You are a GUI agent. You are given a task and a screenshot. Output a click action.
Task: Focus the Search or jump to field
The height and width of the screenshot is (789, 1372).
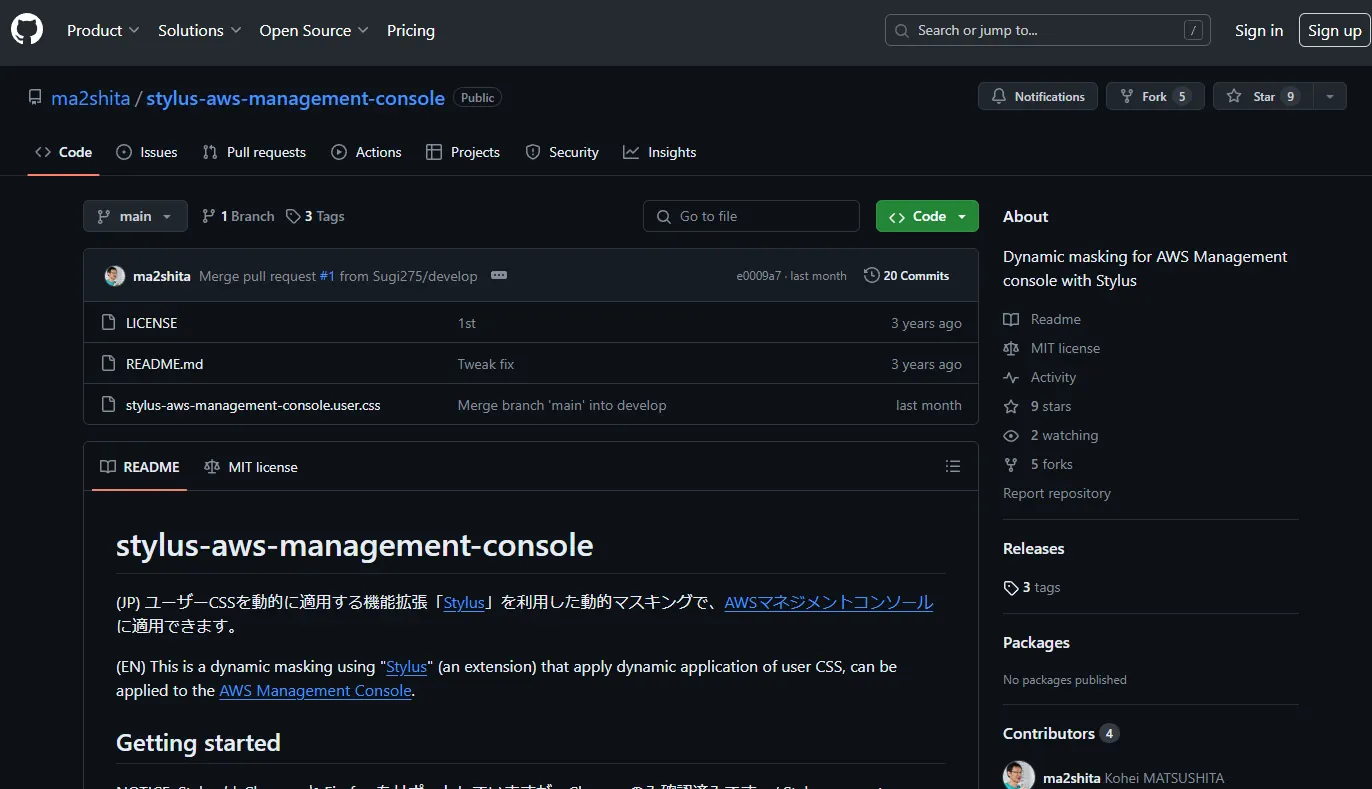[1048, 30]
